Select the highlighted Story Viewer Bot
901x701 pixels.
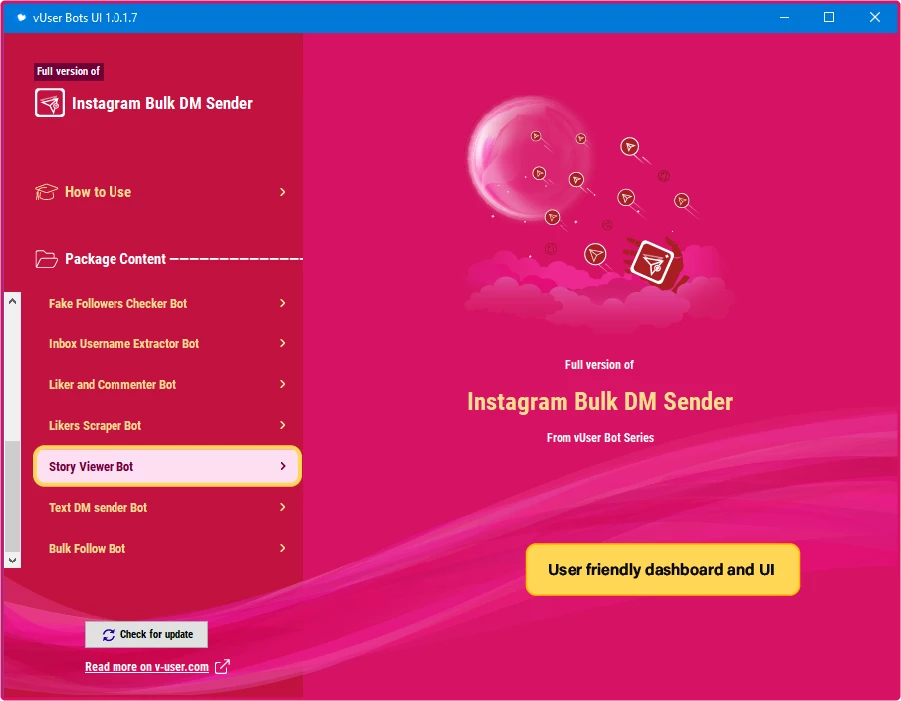click(167, 466)
